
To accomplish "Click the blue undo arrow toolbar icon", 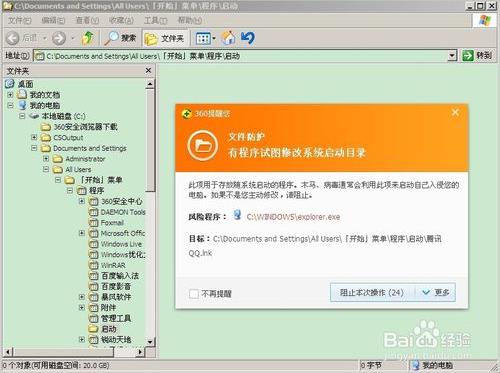I will 248,38.
